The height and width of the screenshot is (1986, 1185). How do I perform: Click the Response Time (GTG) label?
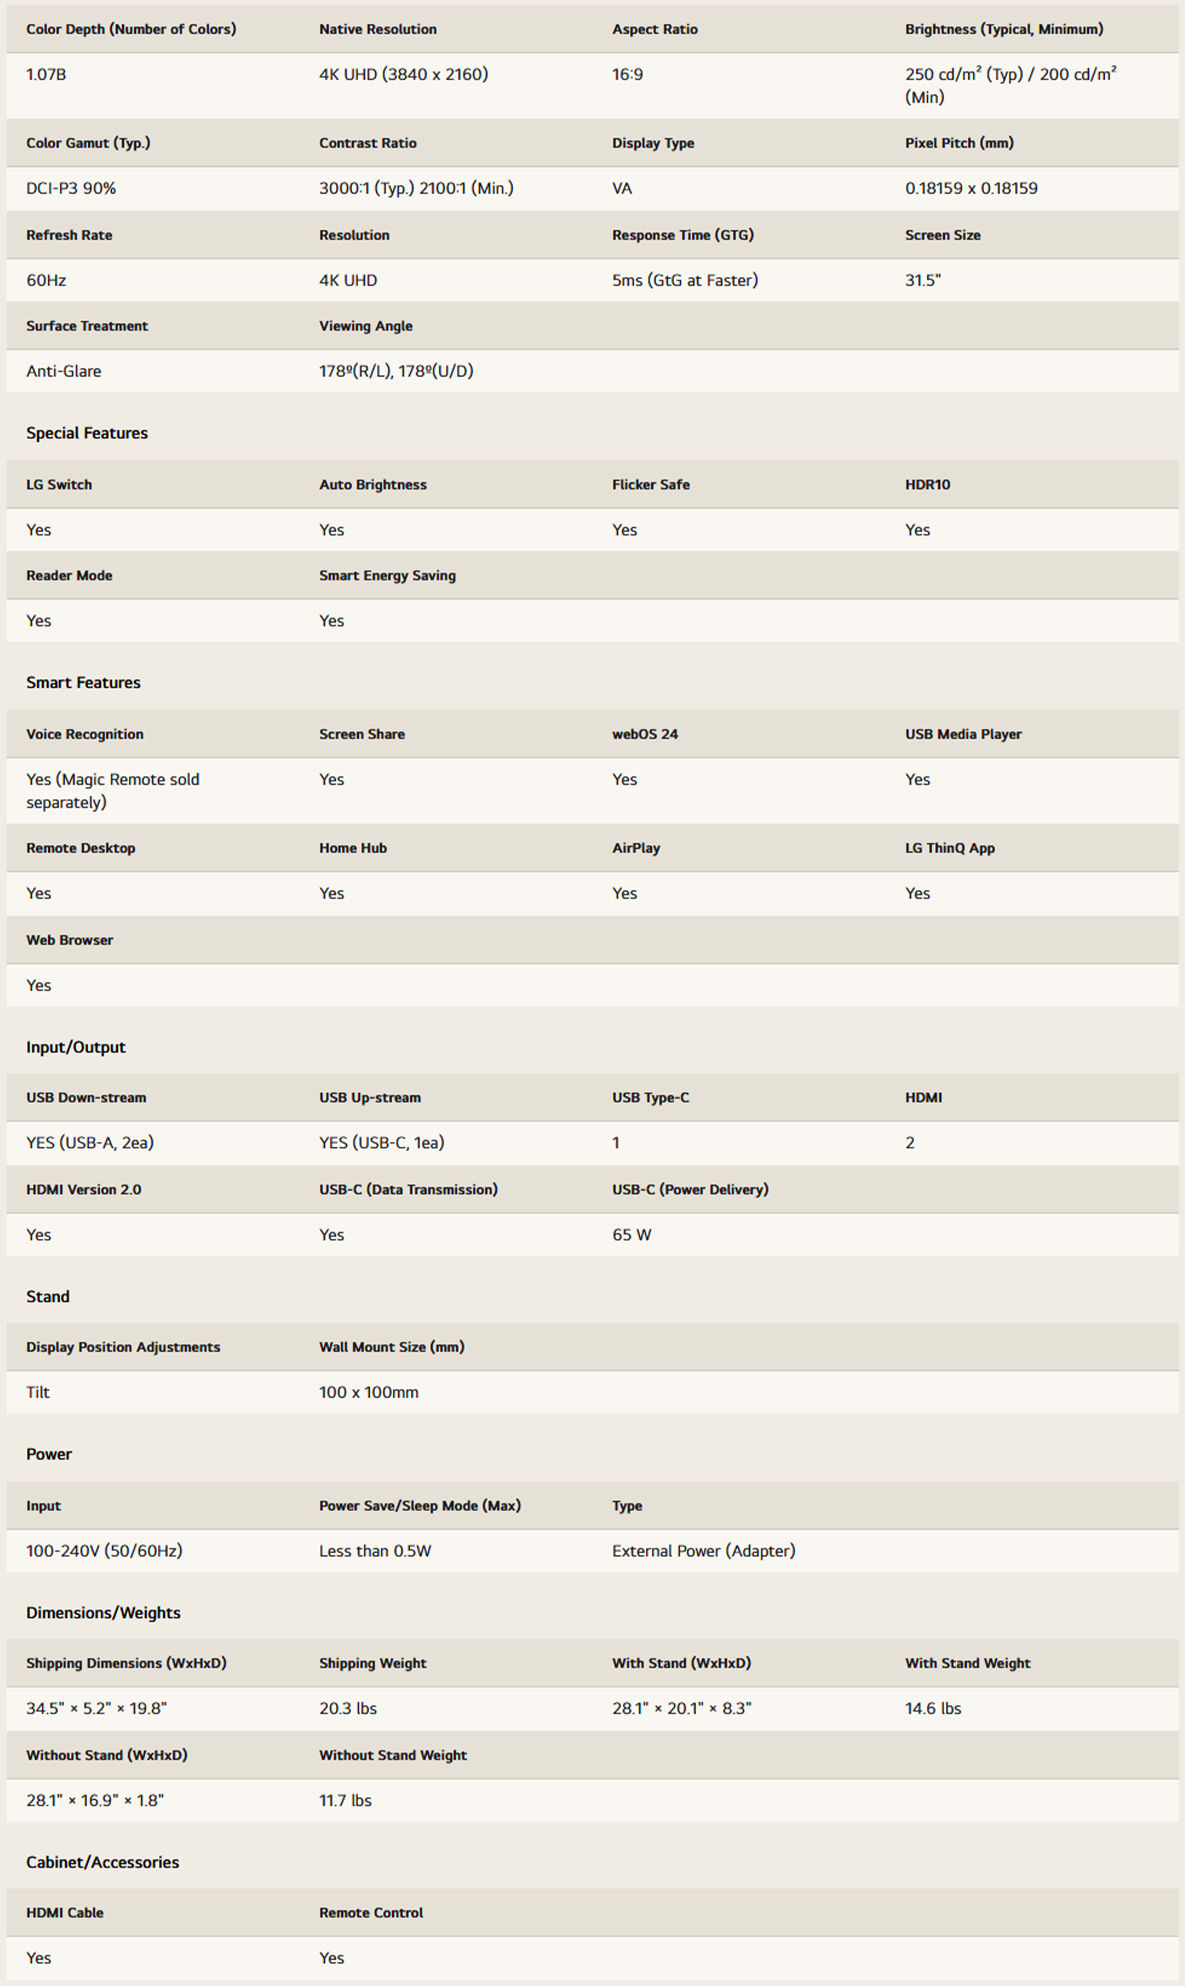point(683,235)
